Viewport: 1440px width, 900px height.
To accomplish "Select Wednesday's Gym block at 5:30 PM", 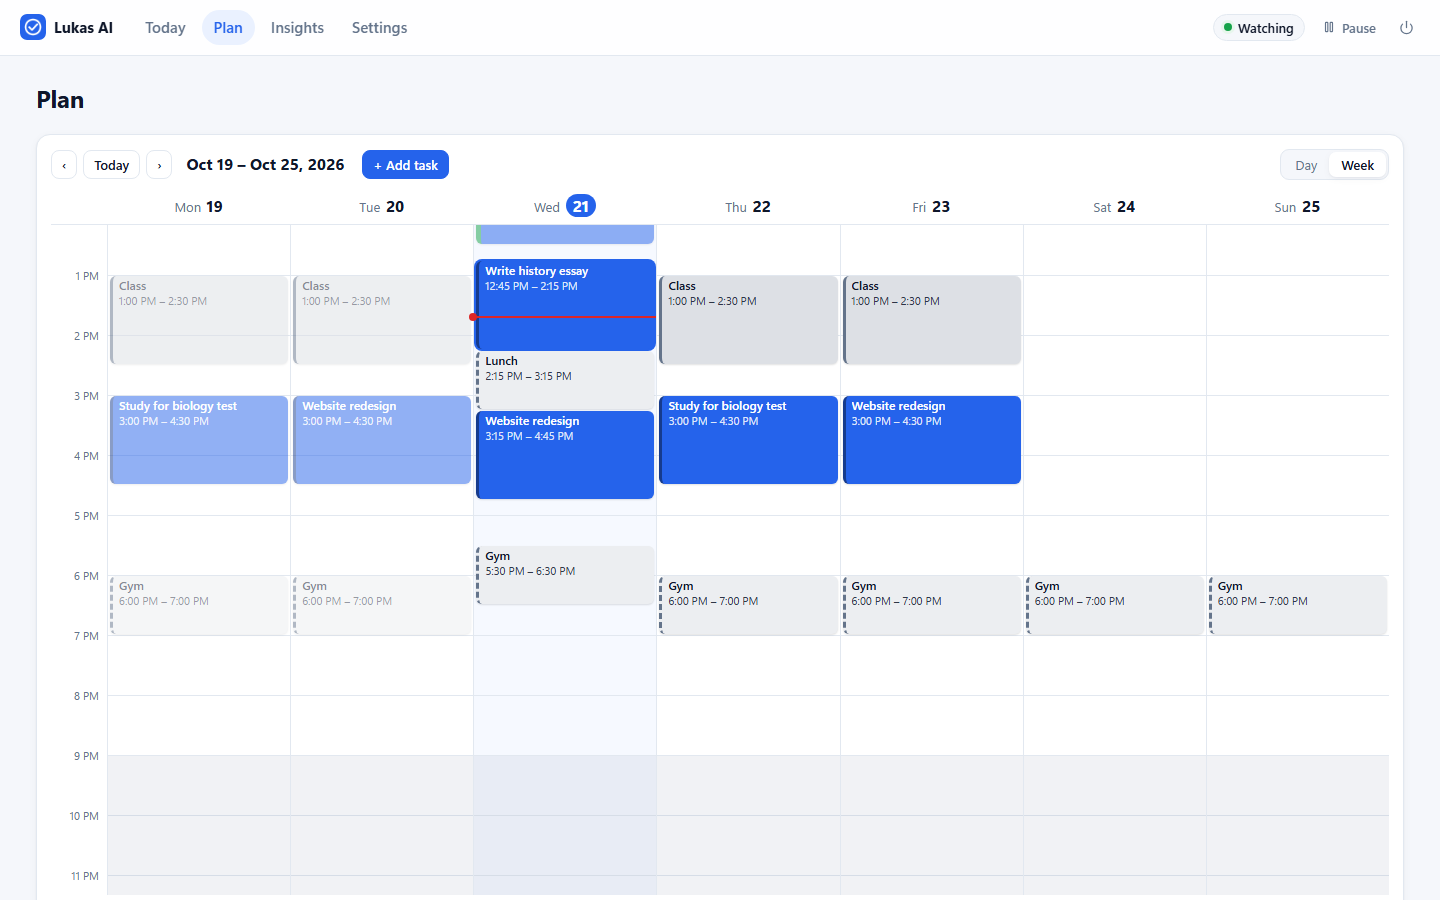I will (565, 575).
